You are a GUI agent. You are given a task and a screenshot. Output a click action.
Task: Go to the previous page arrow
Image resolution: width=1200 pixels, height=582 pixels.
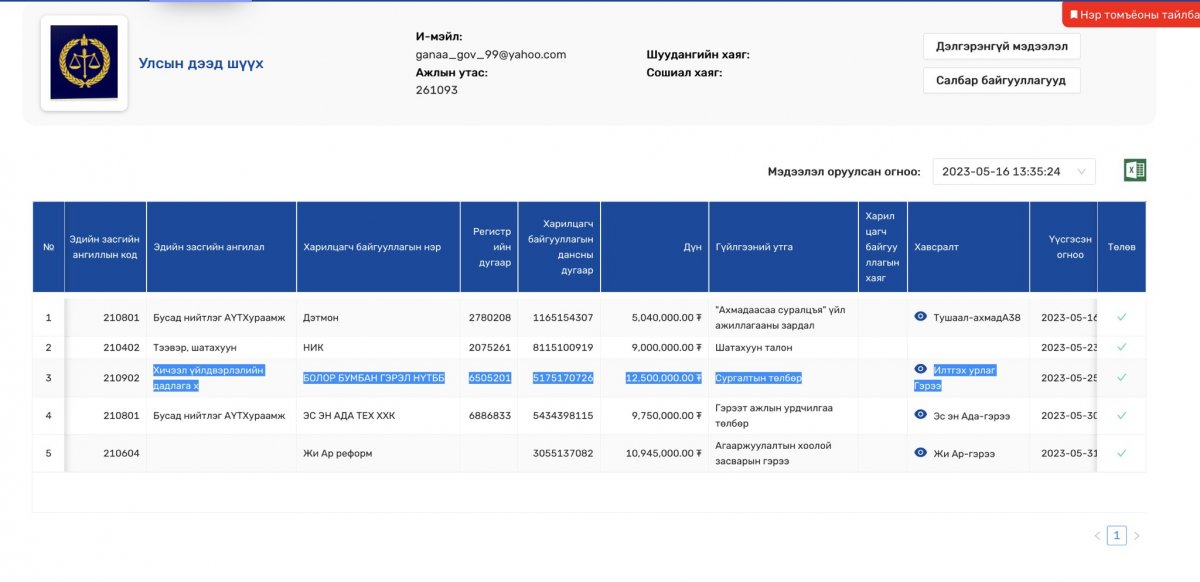tap(1097, 536)
